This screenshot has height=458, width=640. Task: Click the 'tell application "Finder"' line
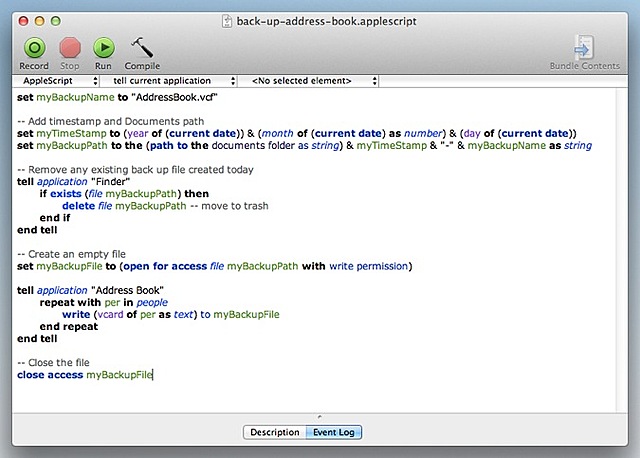pos(73,182)
